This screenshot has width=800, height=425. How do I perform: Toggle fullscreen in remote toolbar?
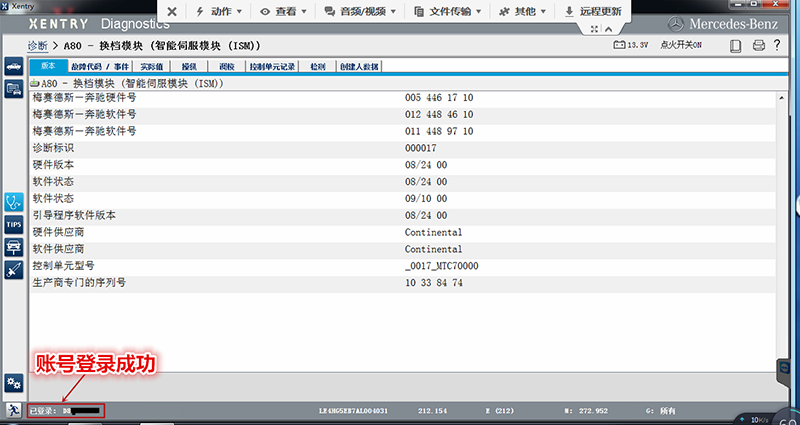594,29
